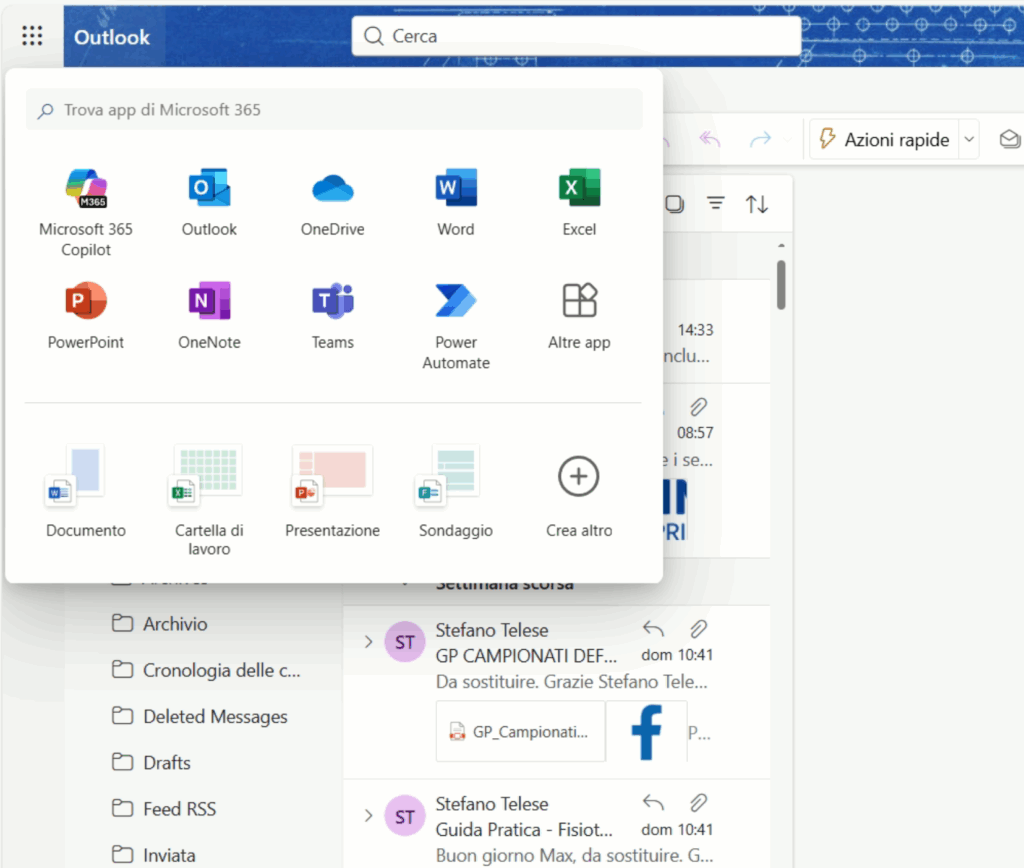The height and width of the screenshot is (868, 1024).
Task: Launch Word from app launcher
Action: click(456, 202)
